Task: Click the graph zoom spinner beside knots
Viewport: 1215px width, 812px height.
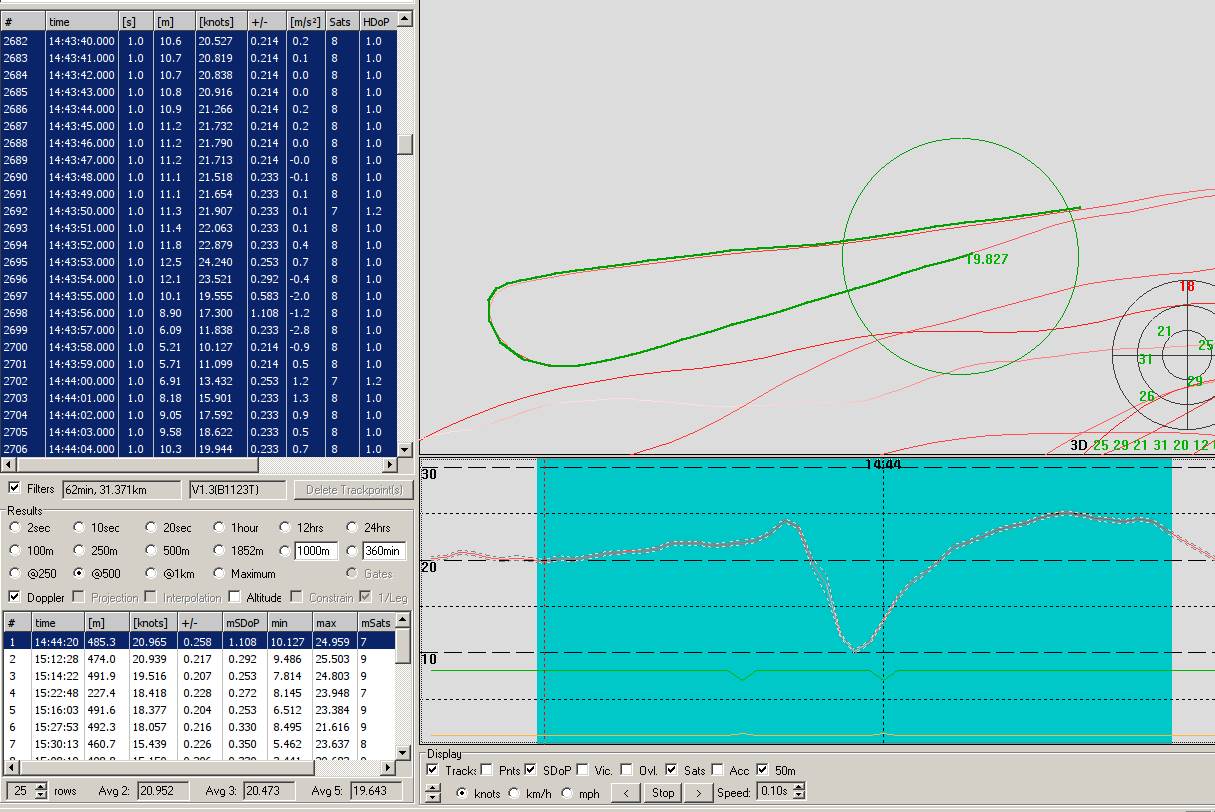Action: pos(433,793)
